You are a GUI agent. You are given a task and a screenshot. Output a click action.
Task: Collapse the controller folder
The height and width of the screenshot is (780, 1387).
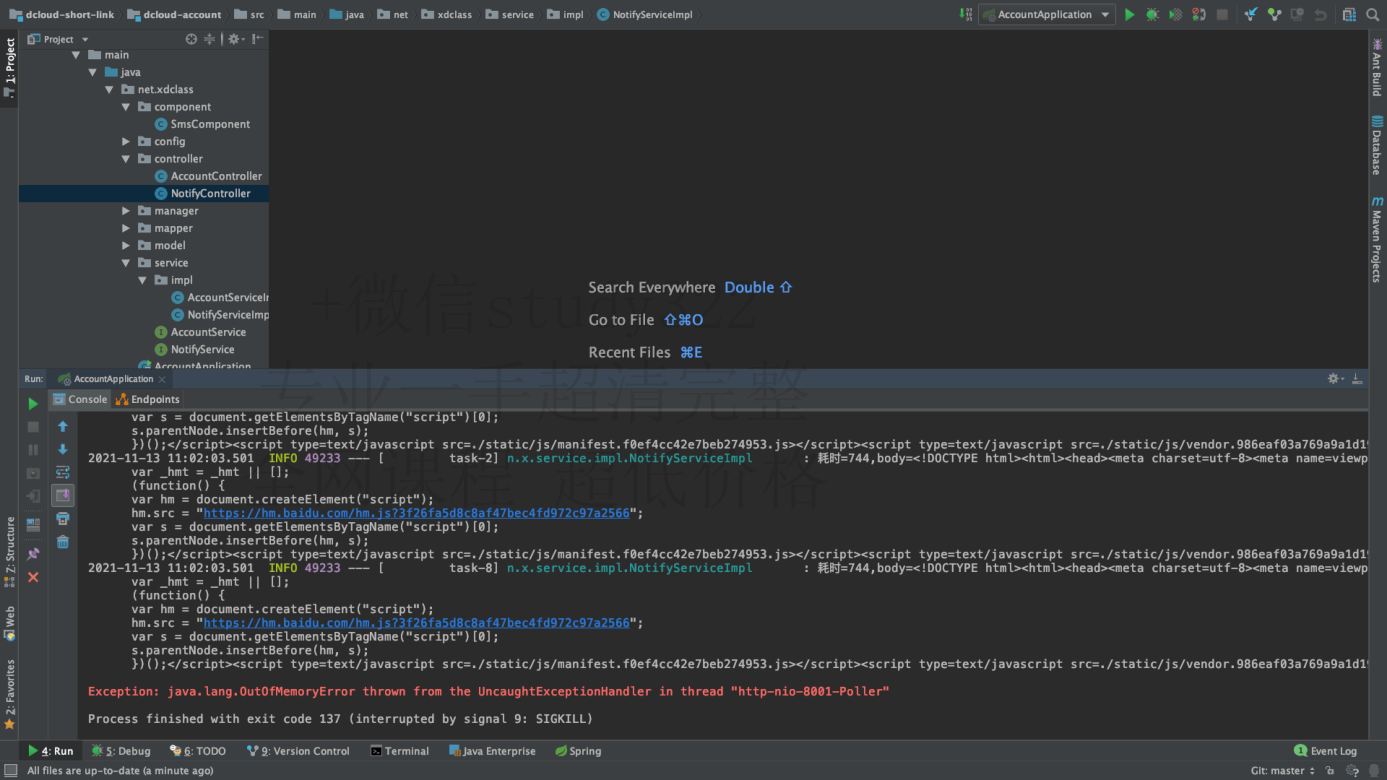(x=126, y=159)
